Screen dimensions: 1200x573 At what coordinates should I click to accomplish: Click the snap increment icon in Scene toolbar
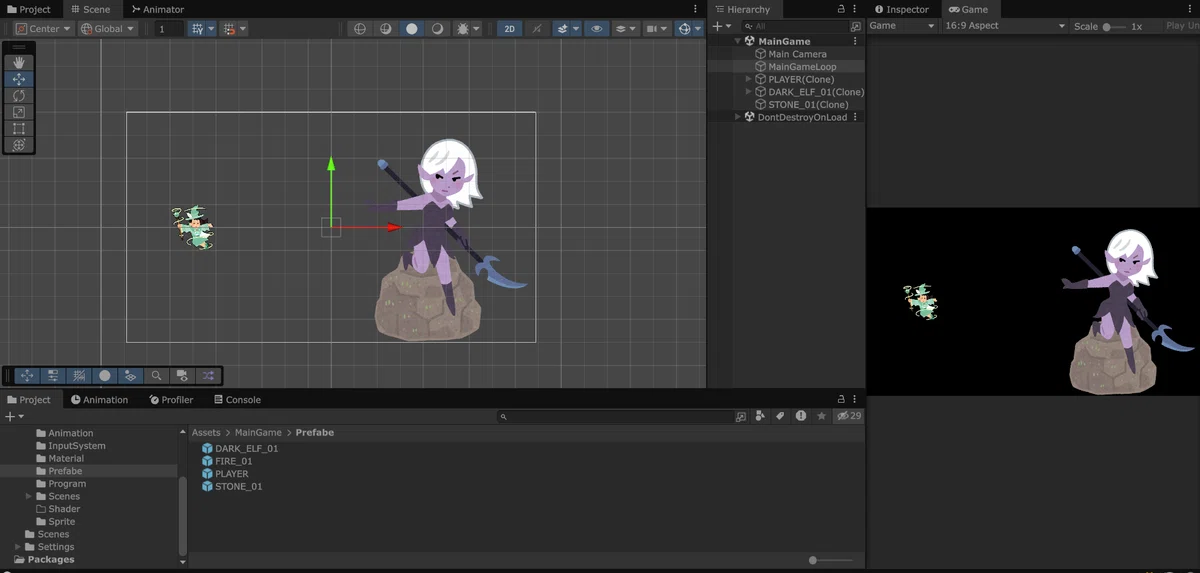(x=230, y=29)
